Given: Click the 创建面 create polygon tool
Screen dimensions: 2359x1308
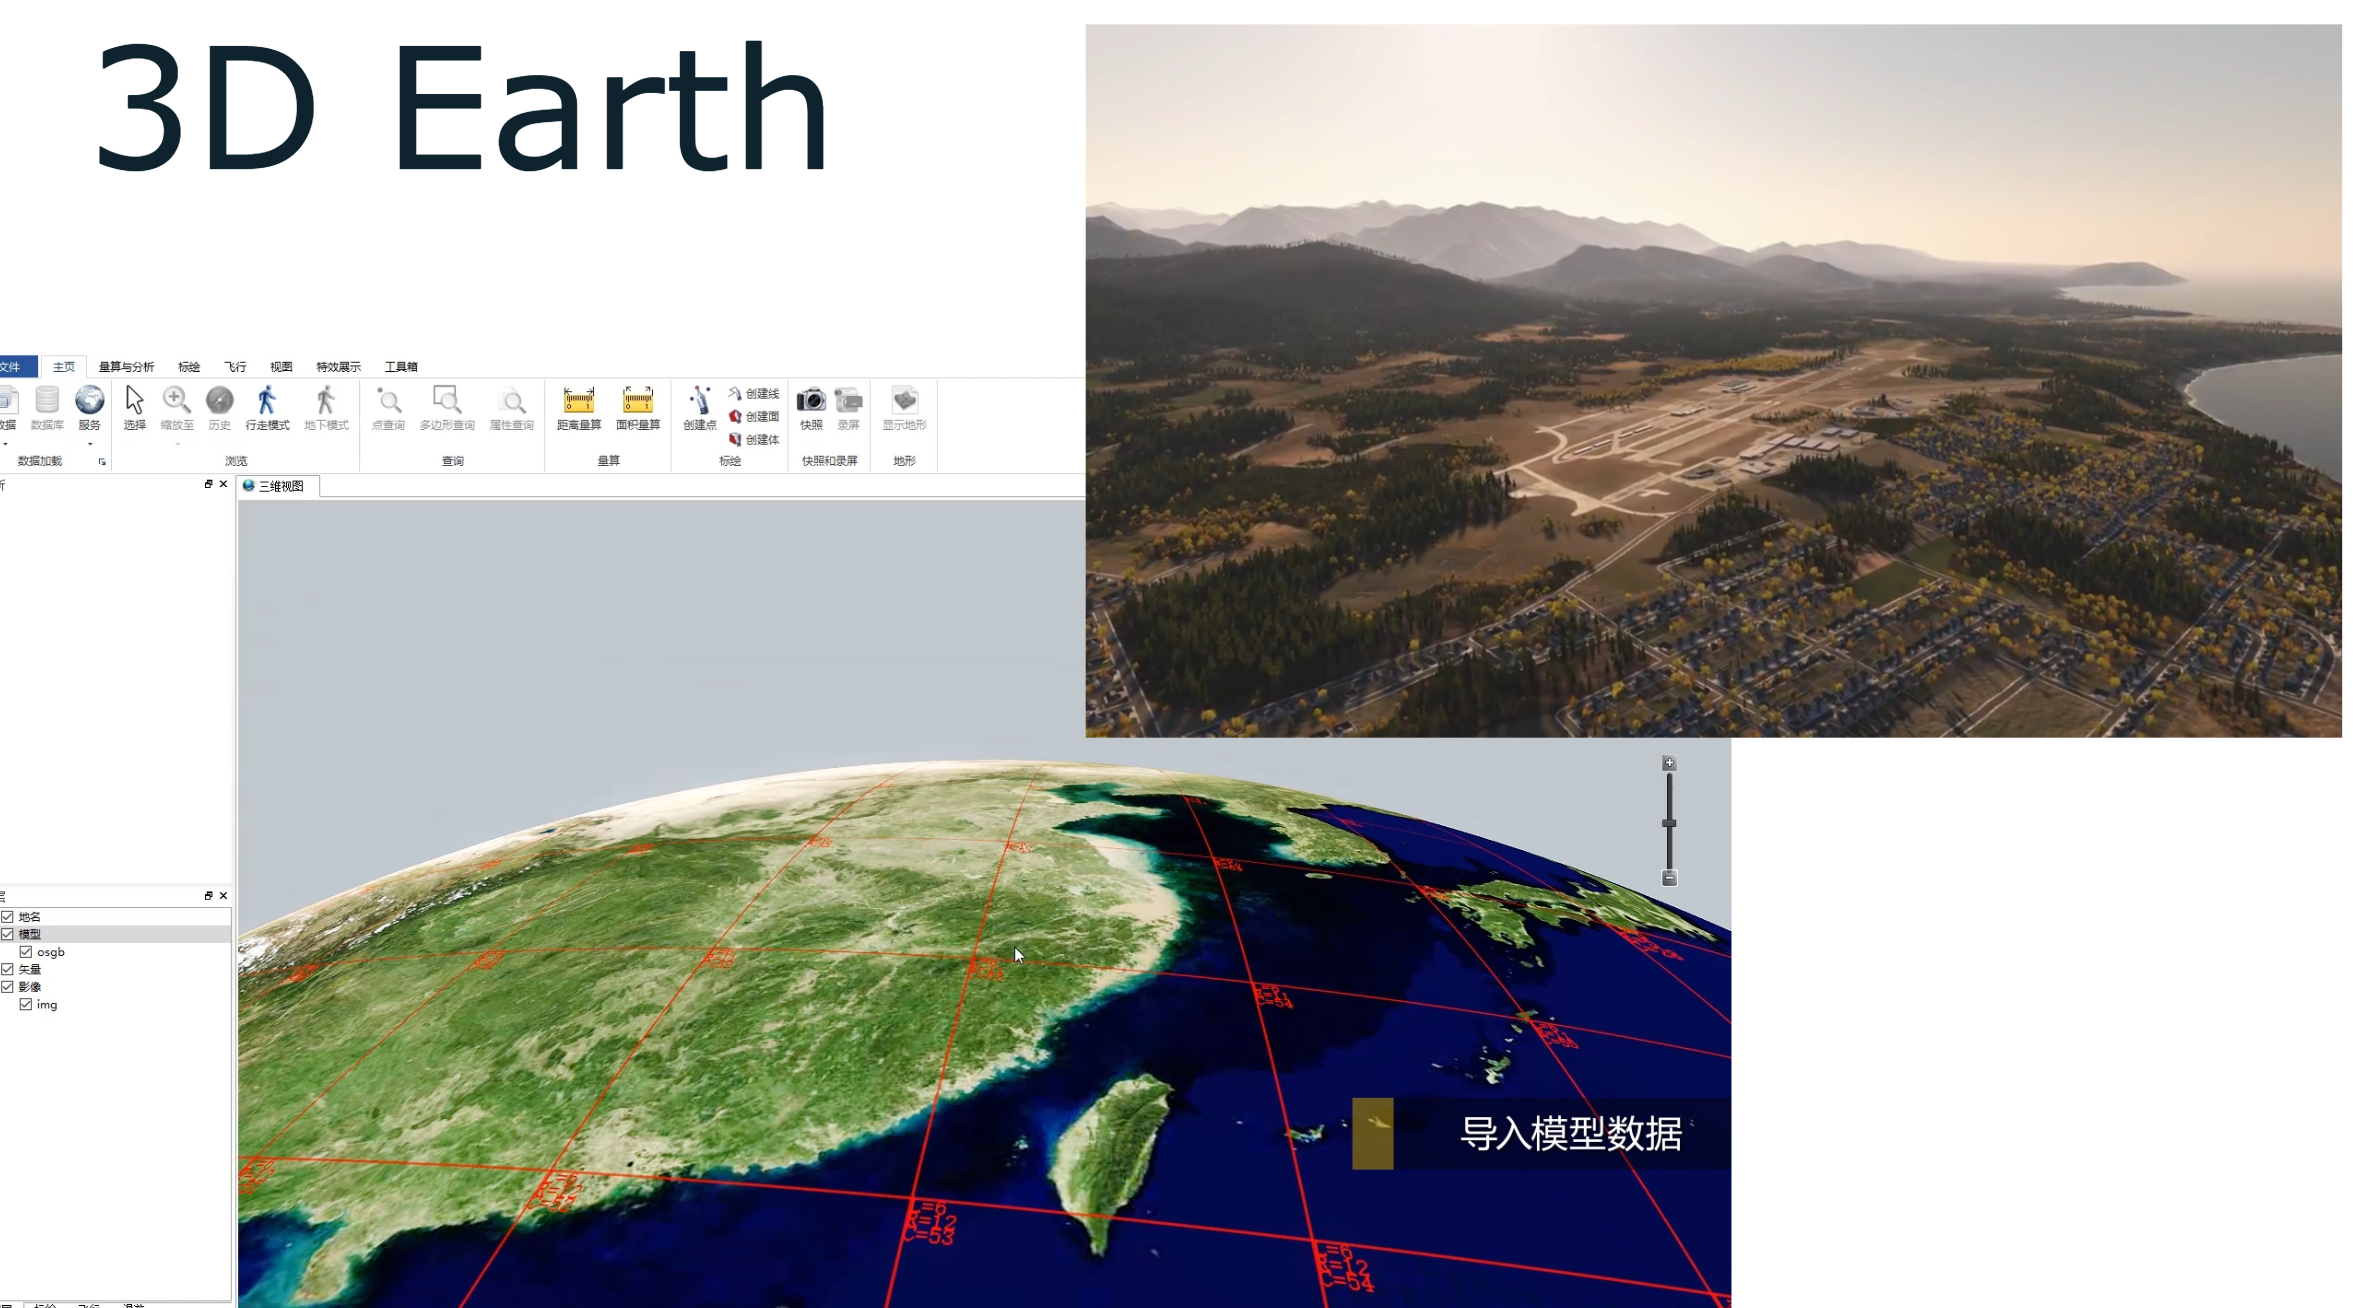Looking at the screenshot, I should pyautogui.click(x=753, y=416).
